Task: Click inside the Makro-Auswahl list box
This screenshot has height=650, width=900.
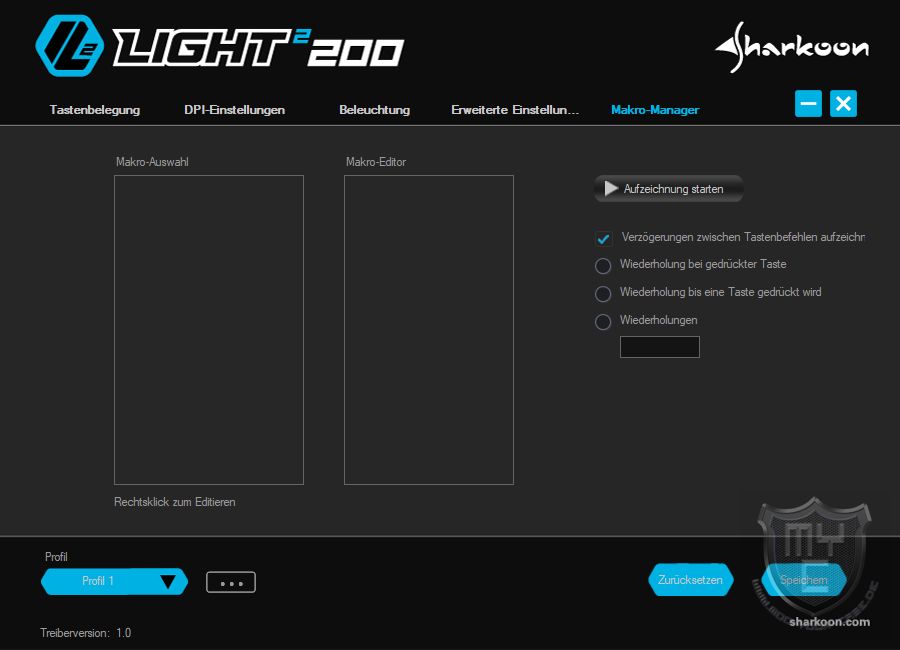Action: coord(209,330)
